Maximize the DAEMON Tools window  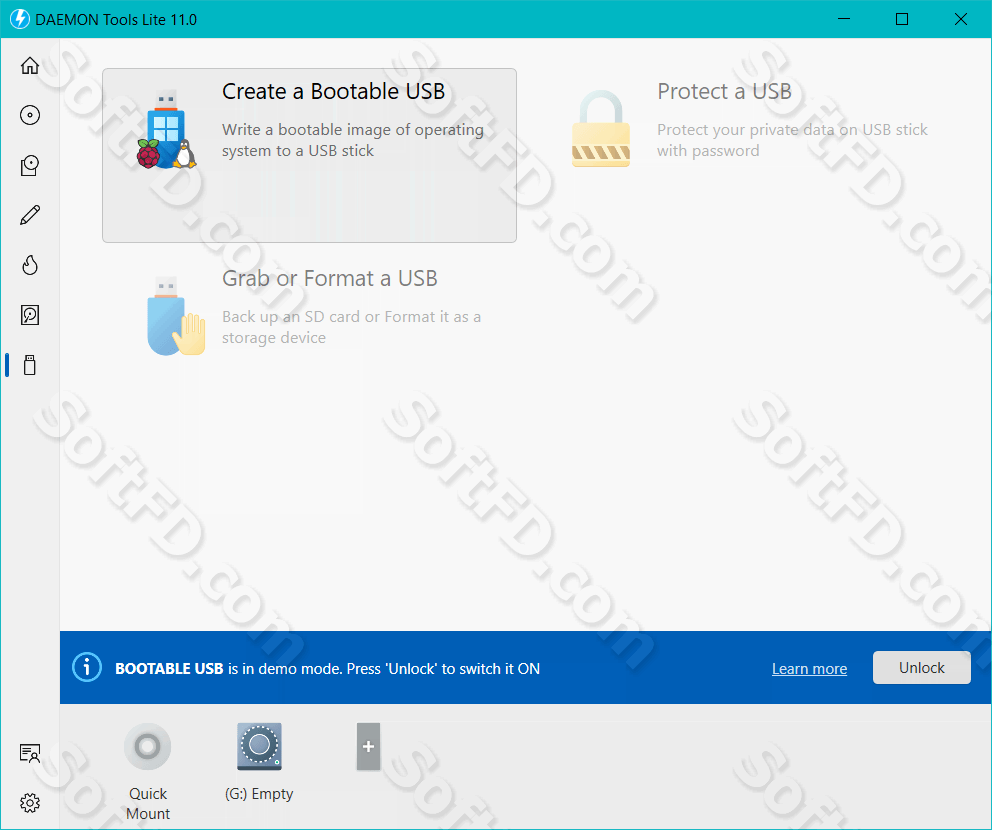point(902,19)
